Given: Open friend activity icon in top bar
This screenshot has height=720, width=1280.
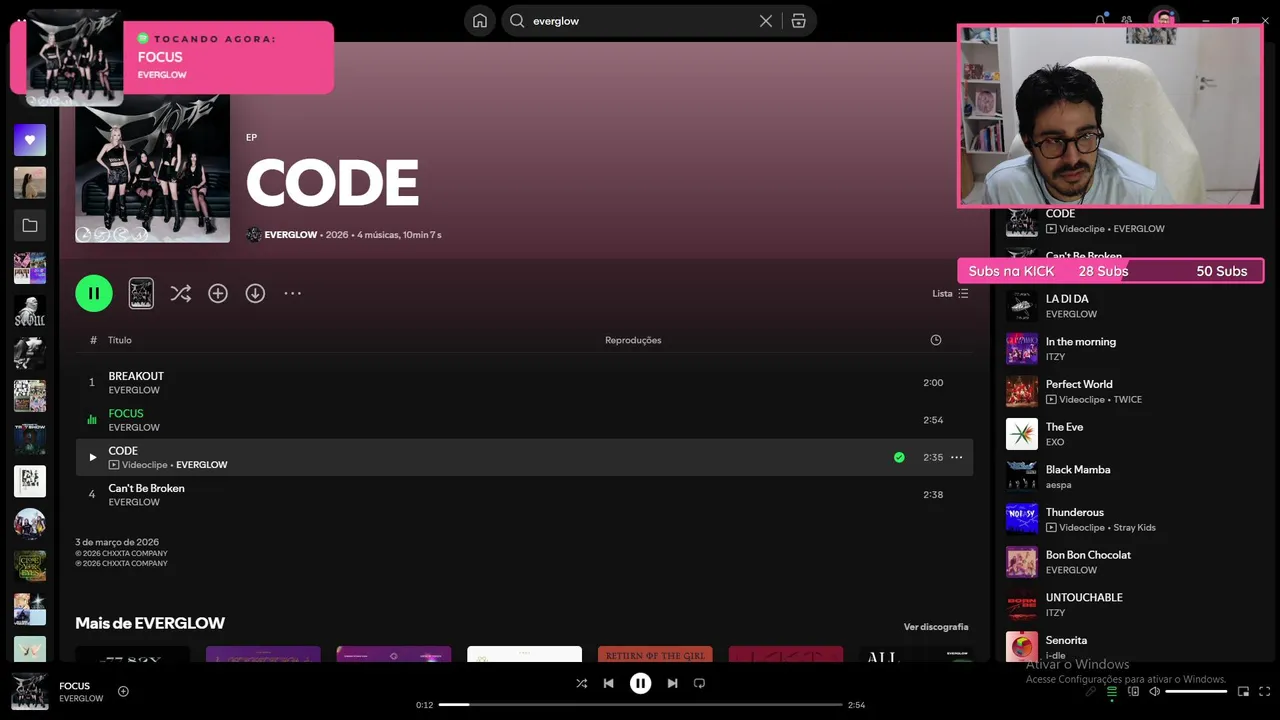Looking at the screenshot, I should [x=1127, y=18].
